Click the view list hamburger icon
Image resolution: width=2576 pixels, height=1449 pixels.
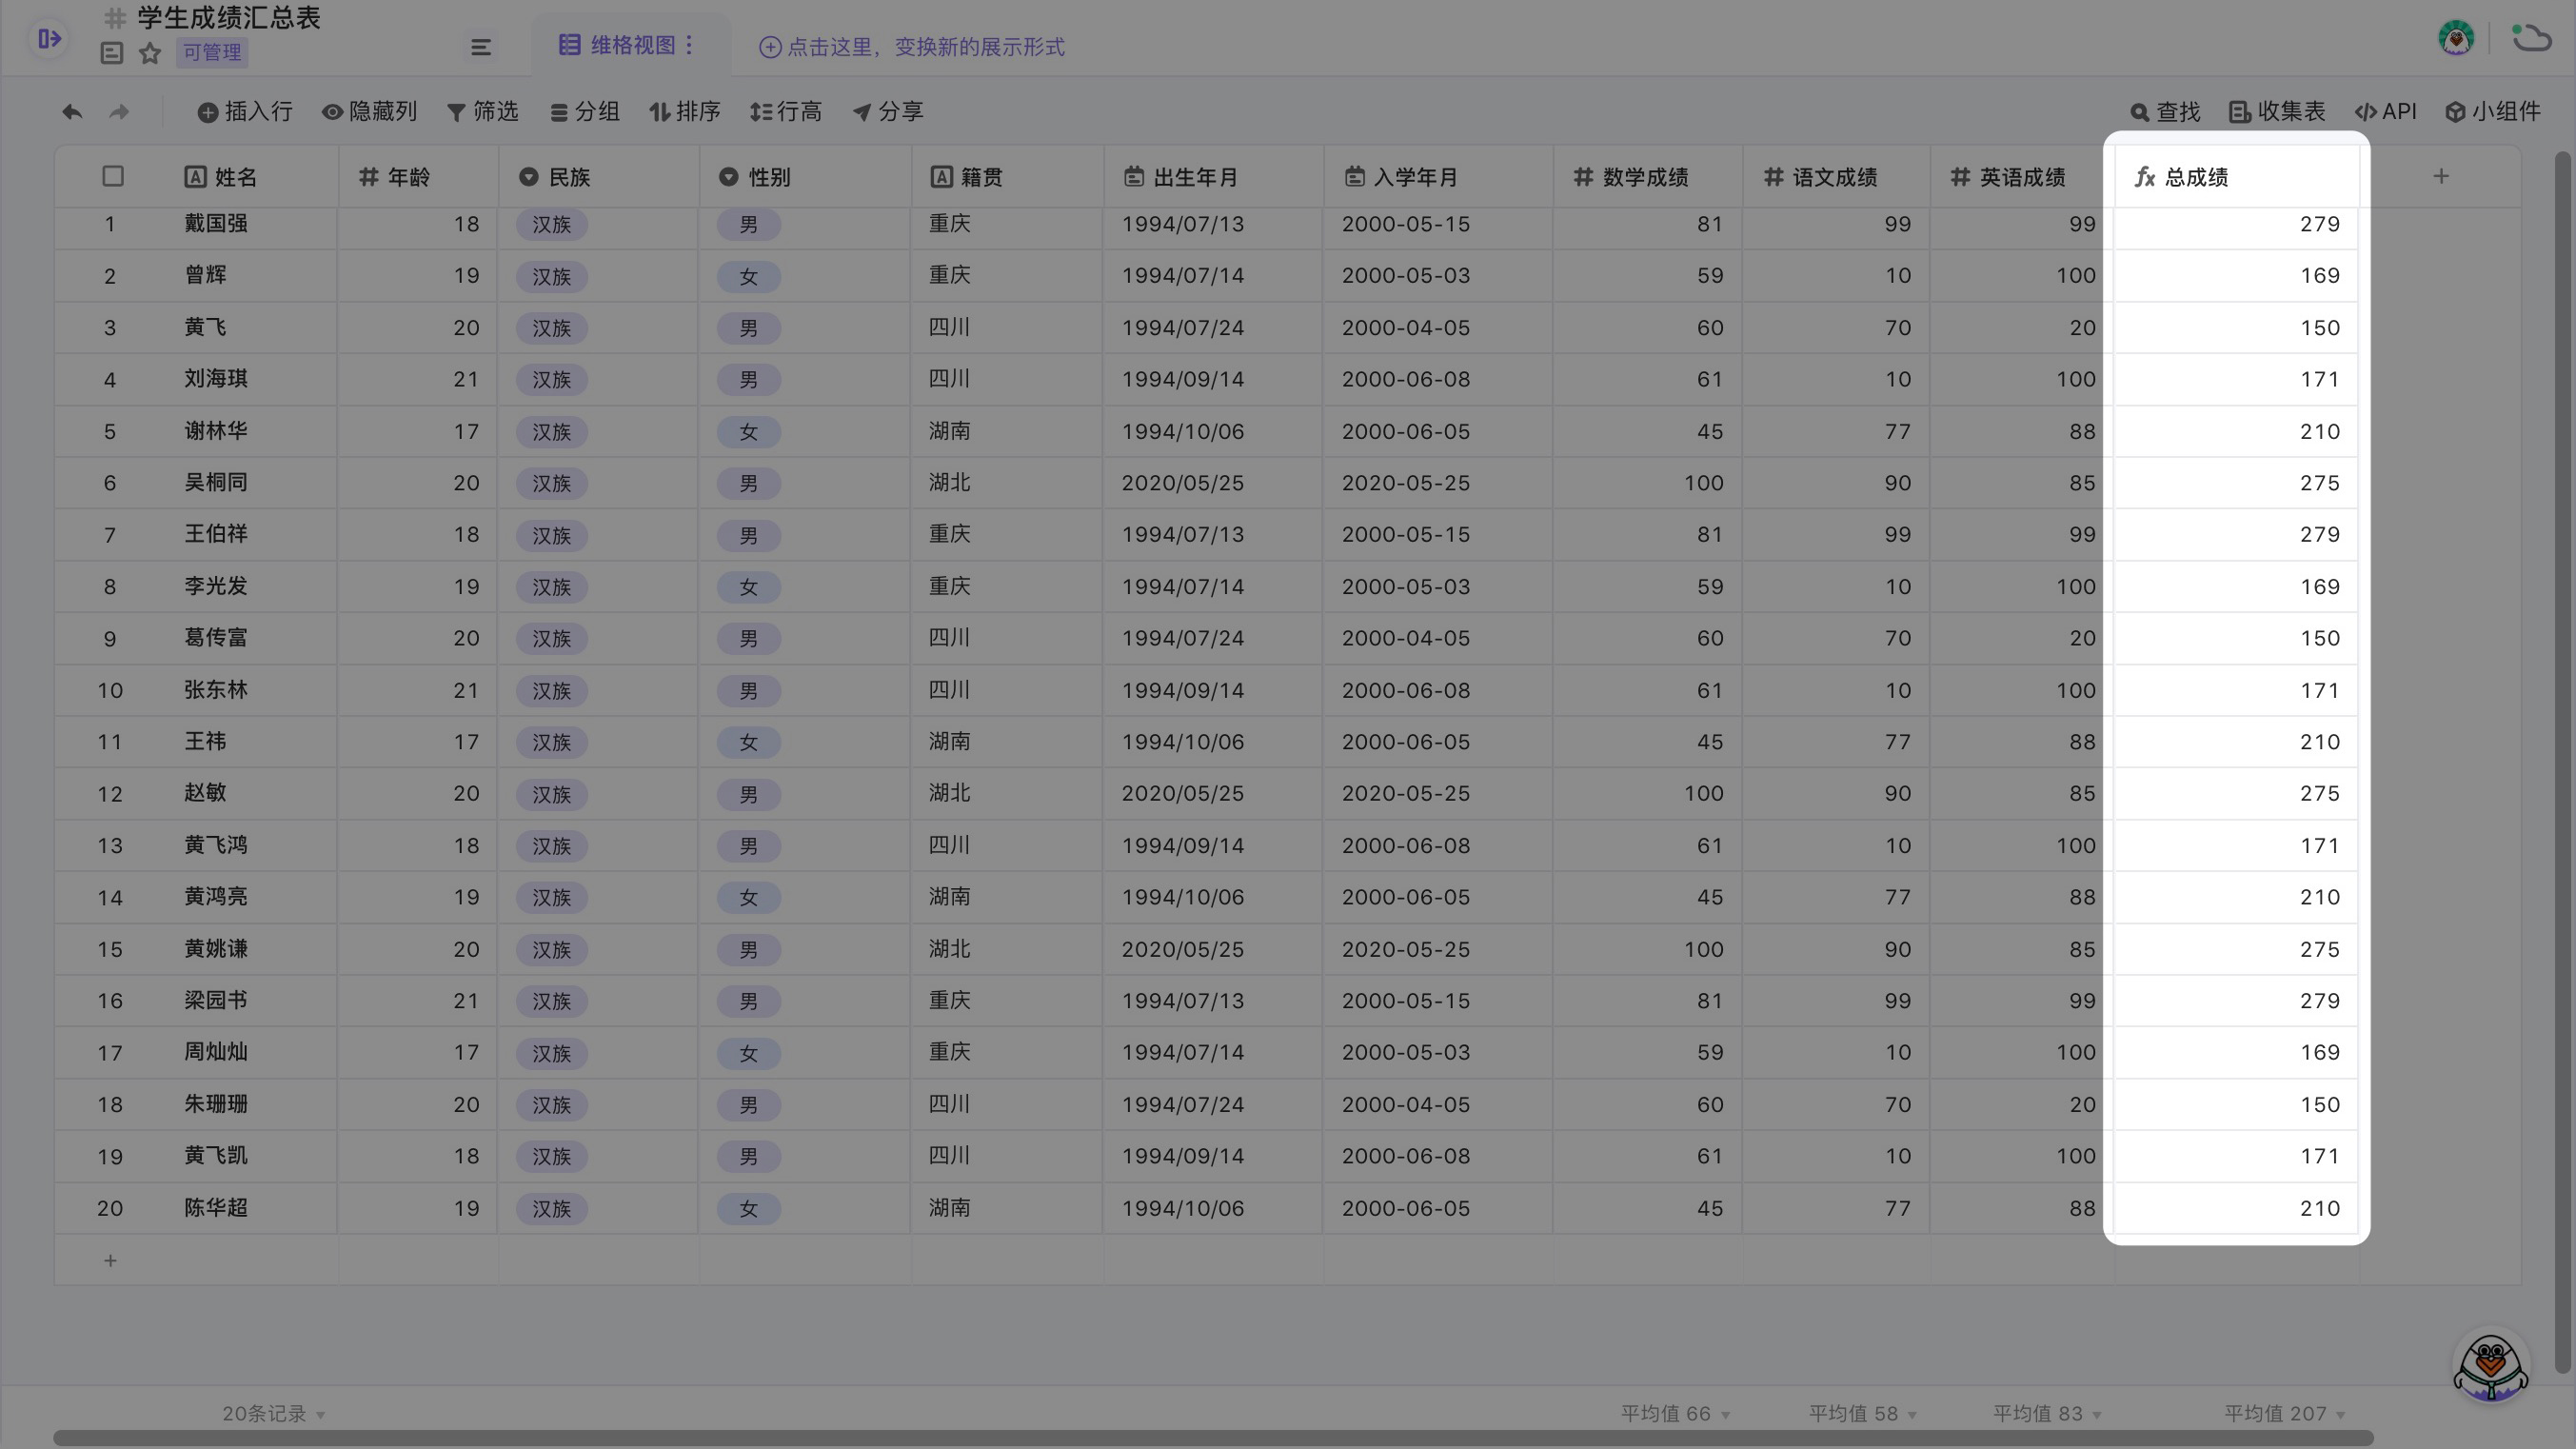coord(481,47)
